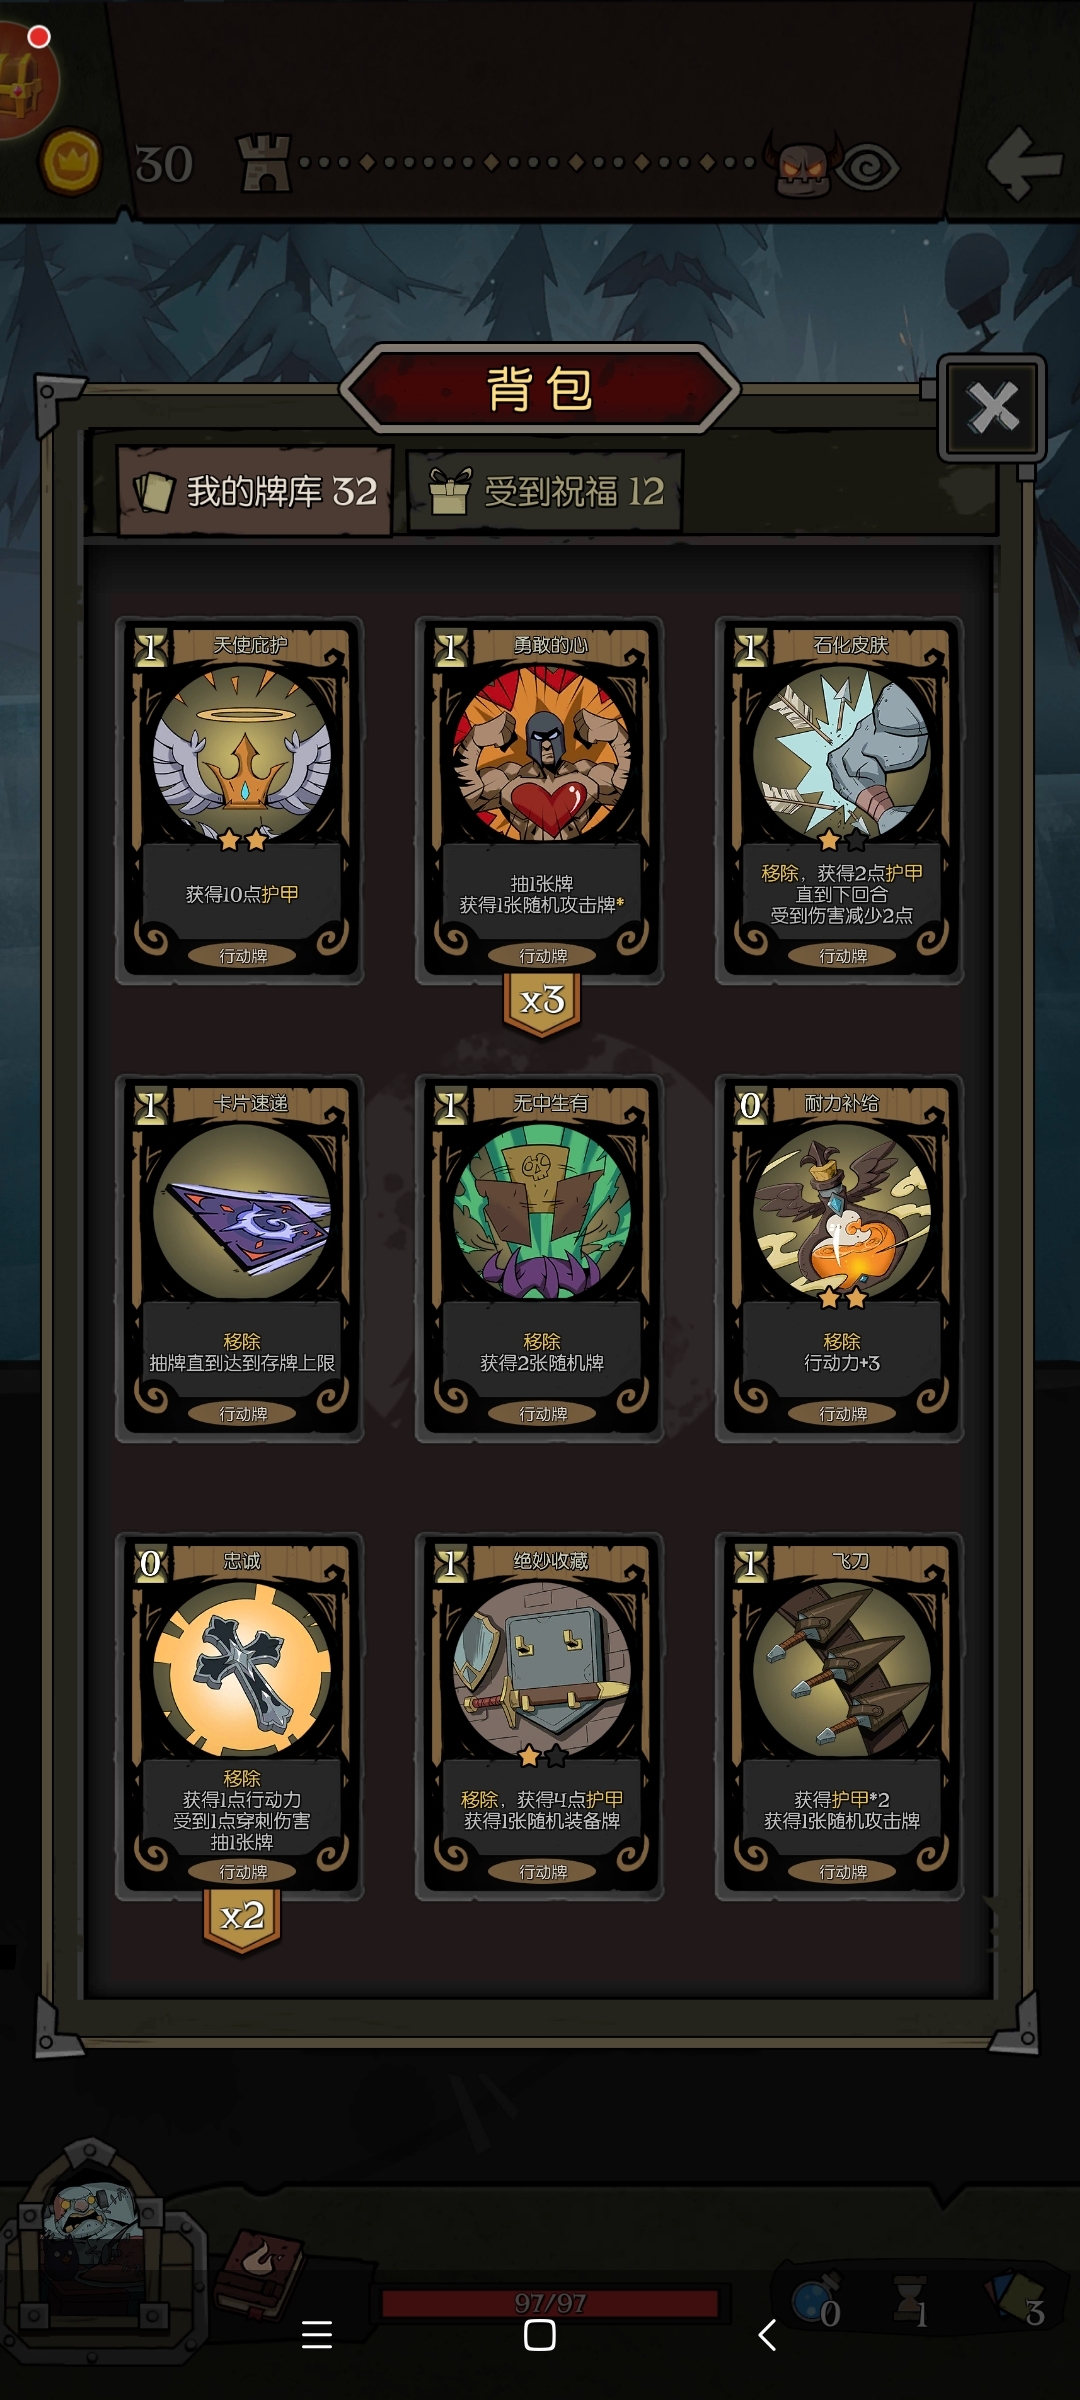Inspect the 绝妙收藏 card
This screenshot has width=1080, height=2400.
pos(540,1716)
